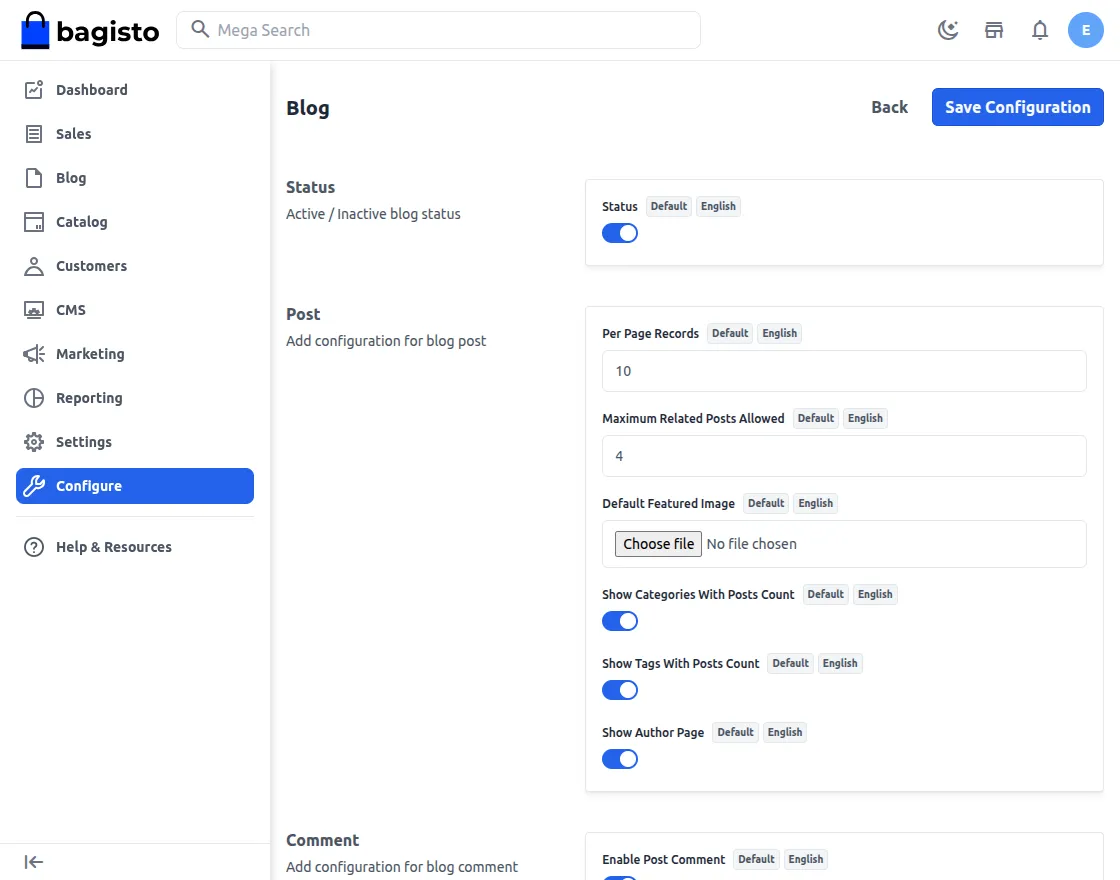This screenshot has width=1120, height=880.
Task: Click the Blog page title heading
Action: (308, 108)
